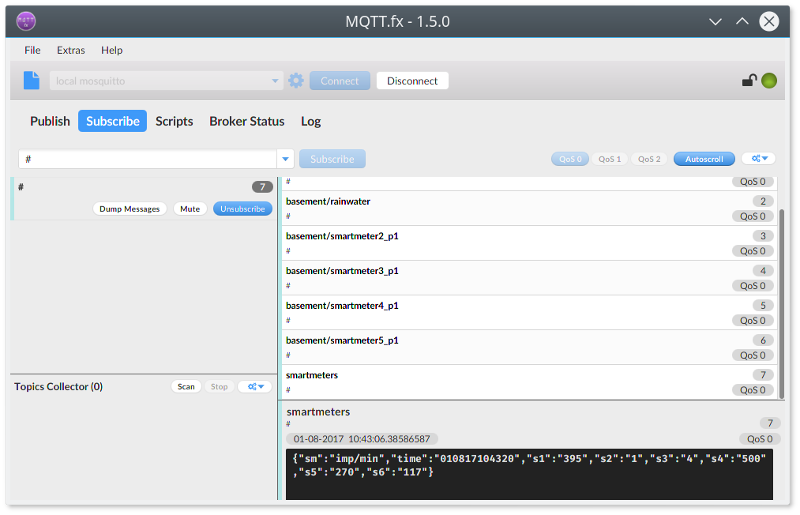
Task: Select QoS 2 option
Action: point(649,159)
